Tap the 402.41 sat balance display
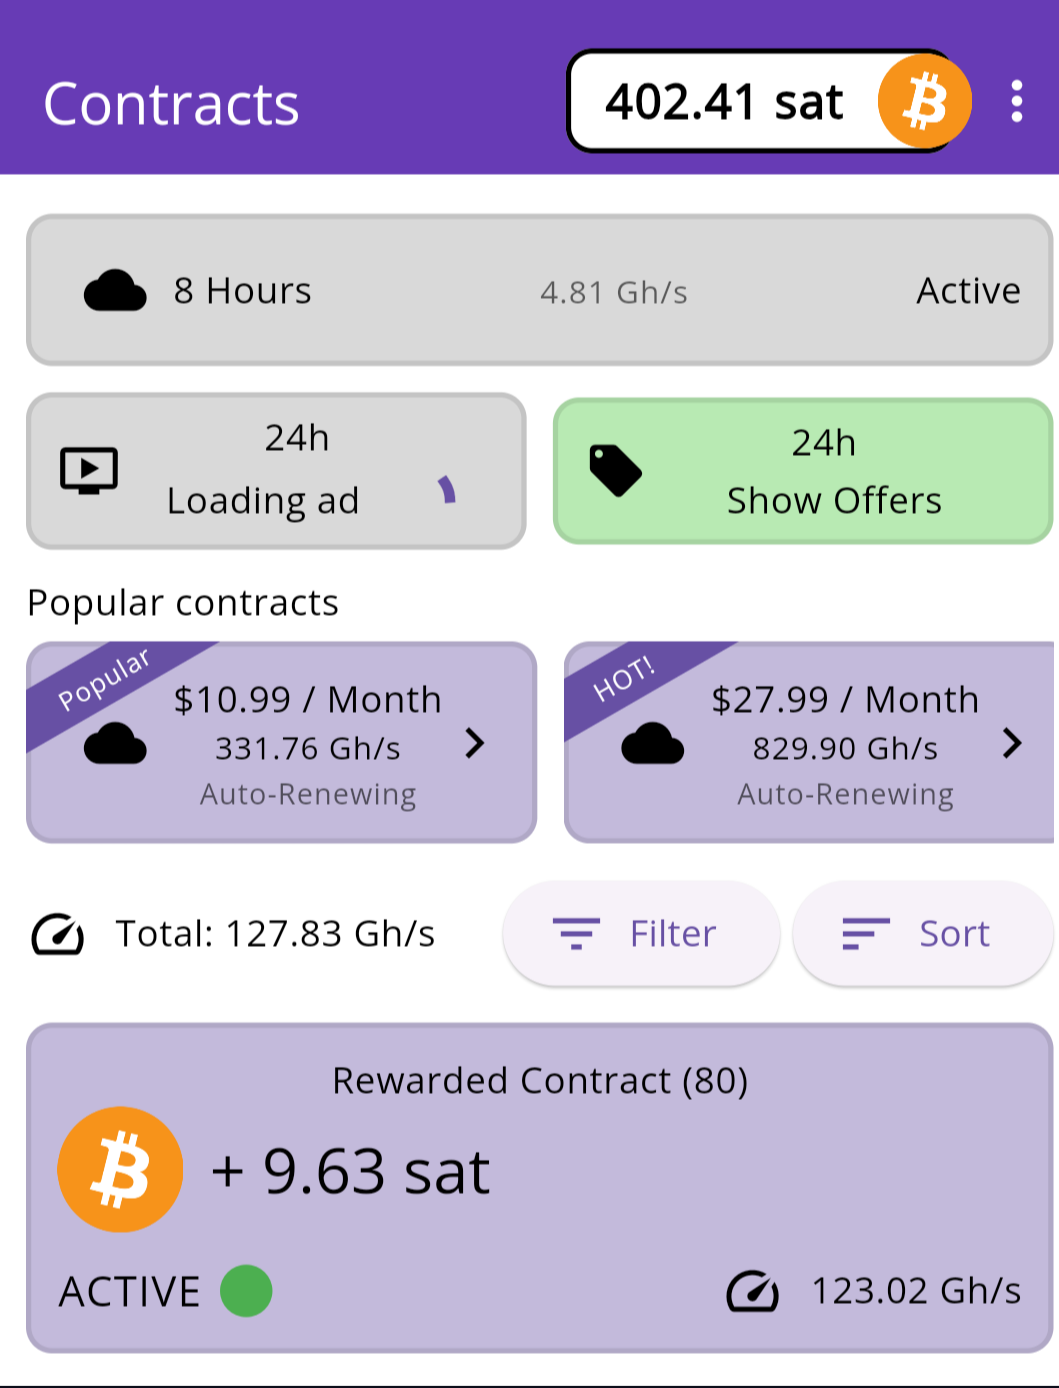This screenshot has height=1388, width=1059. click(x=724, y=102)
